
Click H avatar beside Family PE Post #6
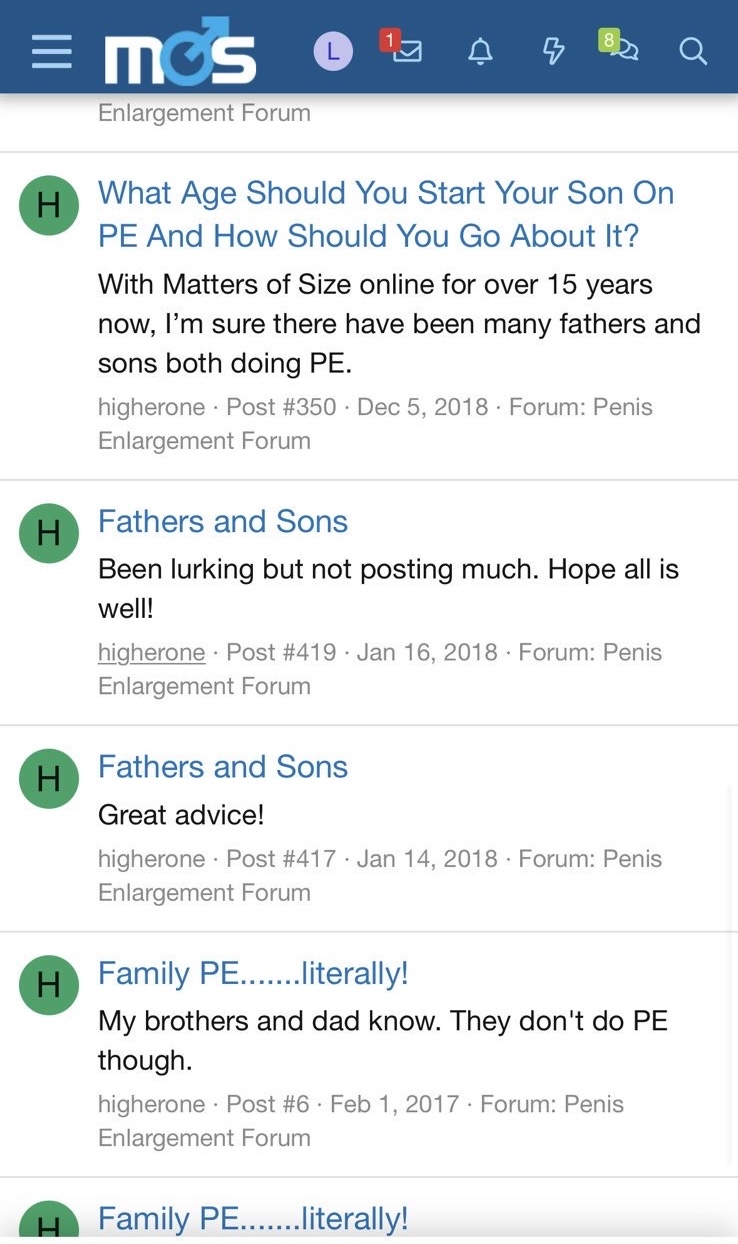49,985
